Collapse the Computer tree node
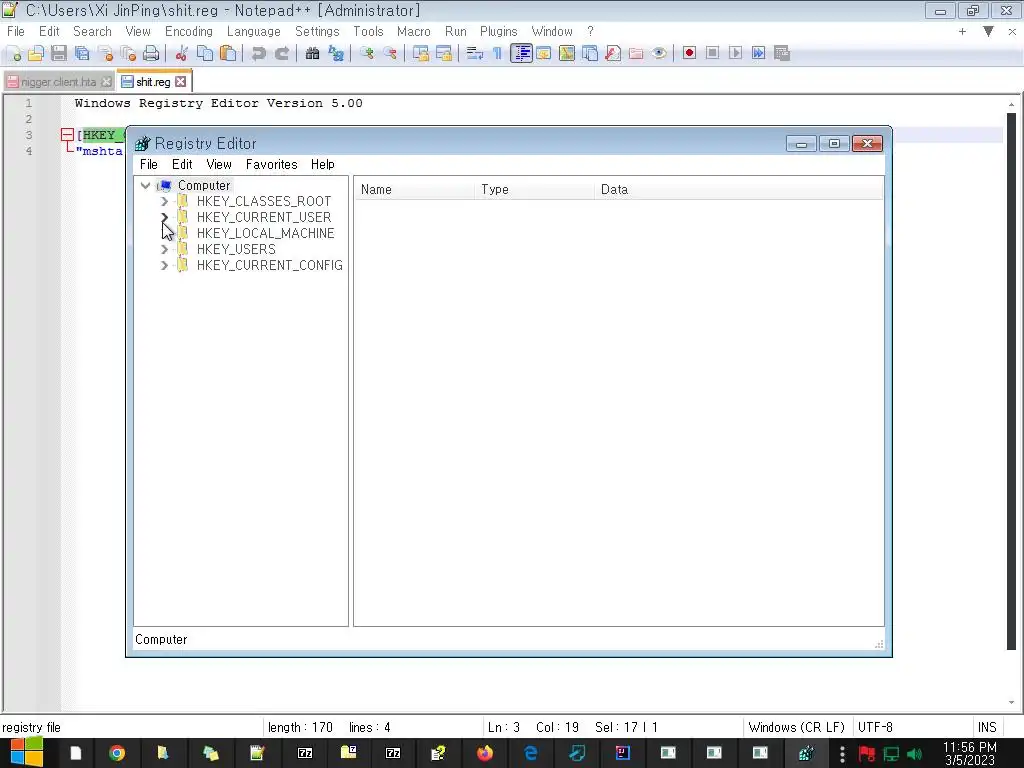 146,185
